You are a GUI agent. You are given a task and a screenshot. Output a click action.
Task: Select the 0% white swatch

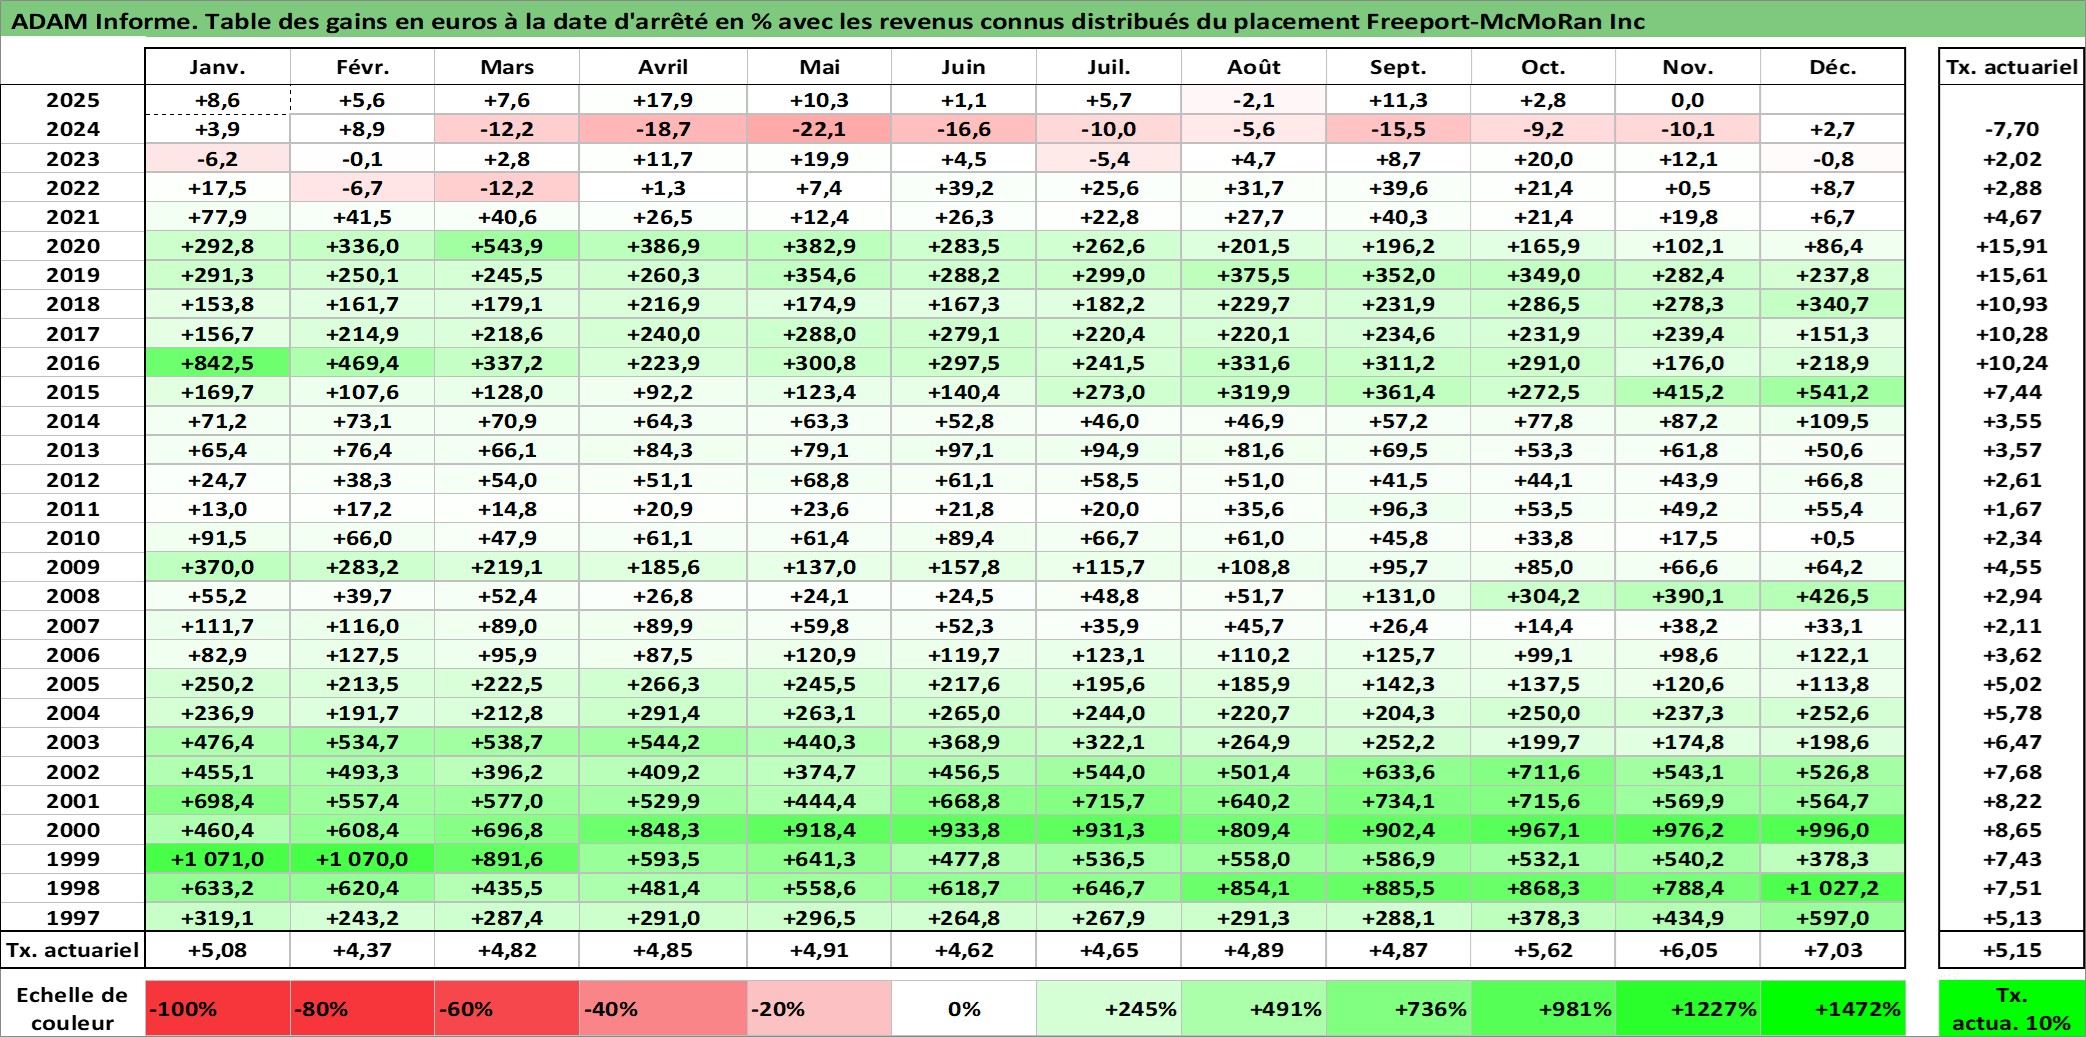pos(964,1008)
